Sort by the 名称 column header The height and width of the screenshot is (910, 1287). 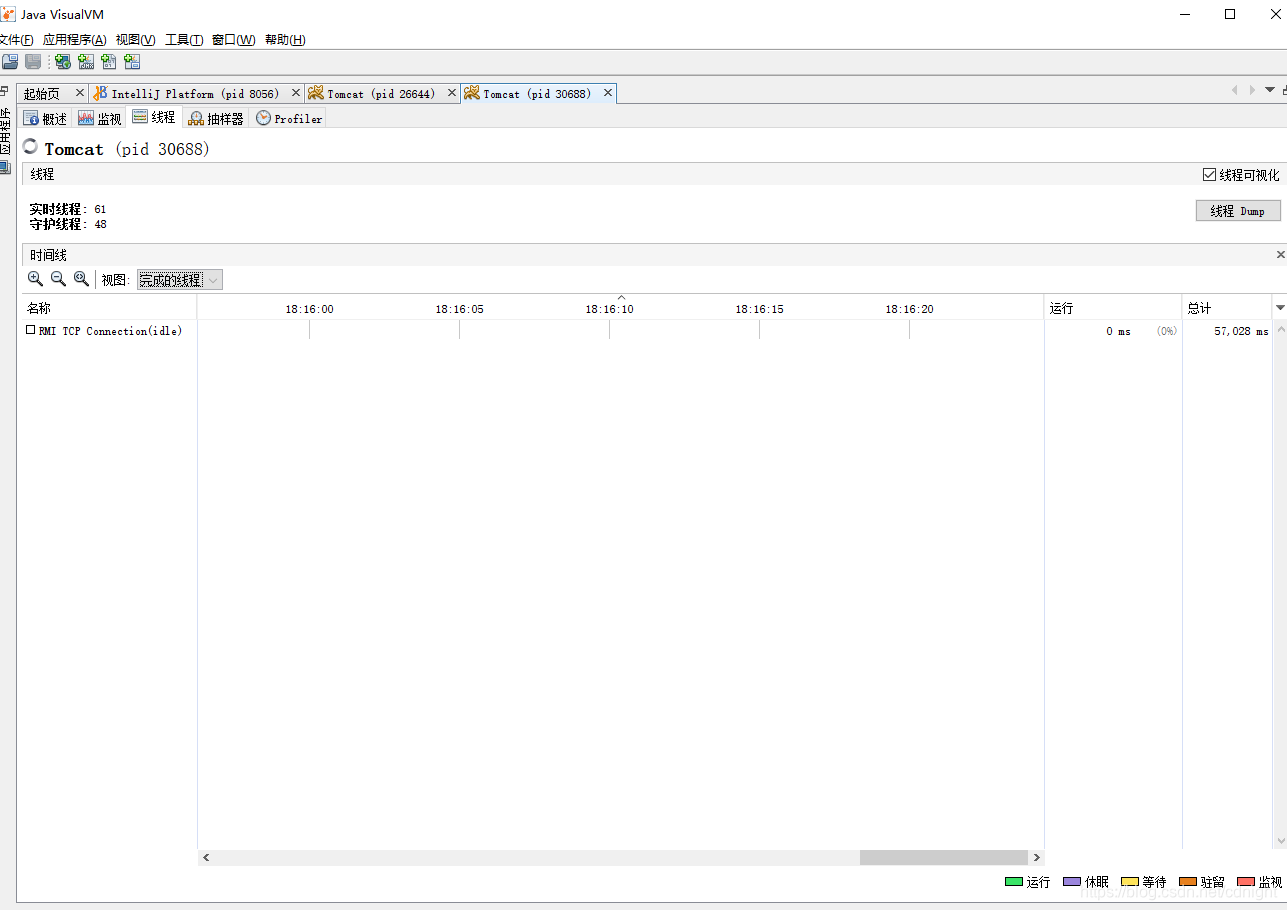[108, 307]
